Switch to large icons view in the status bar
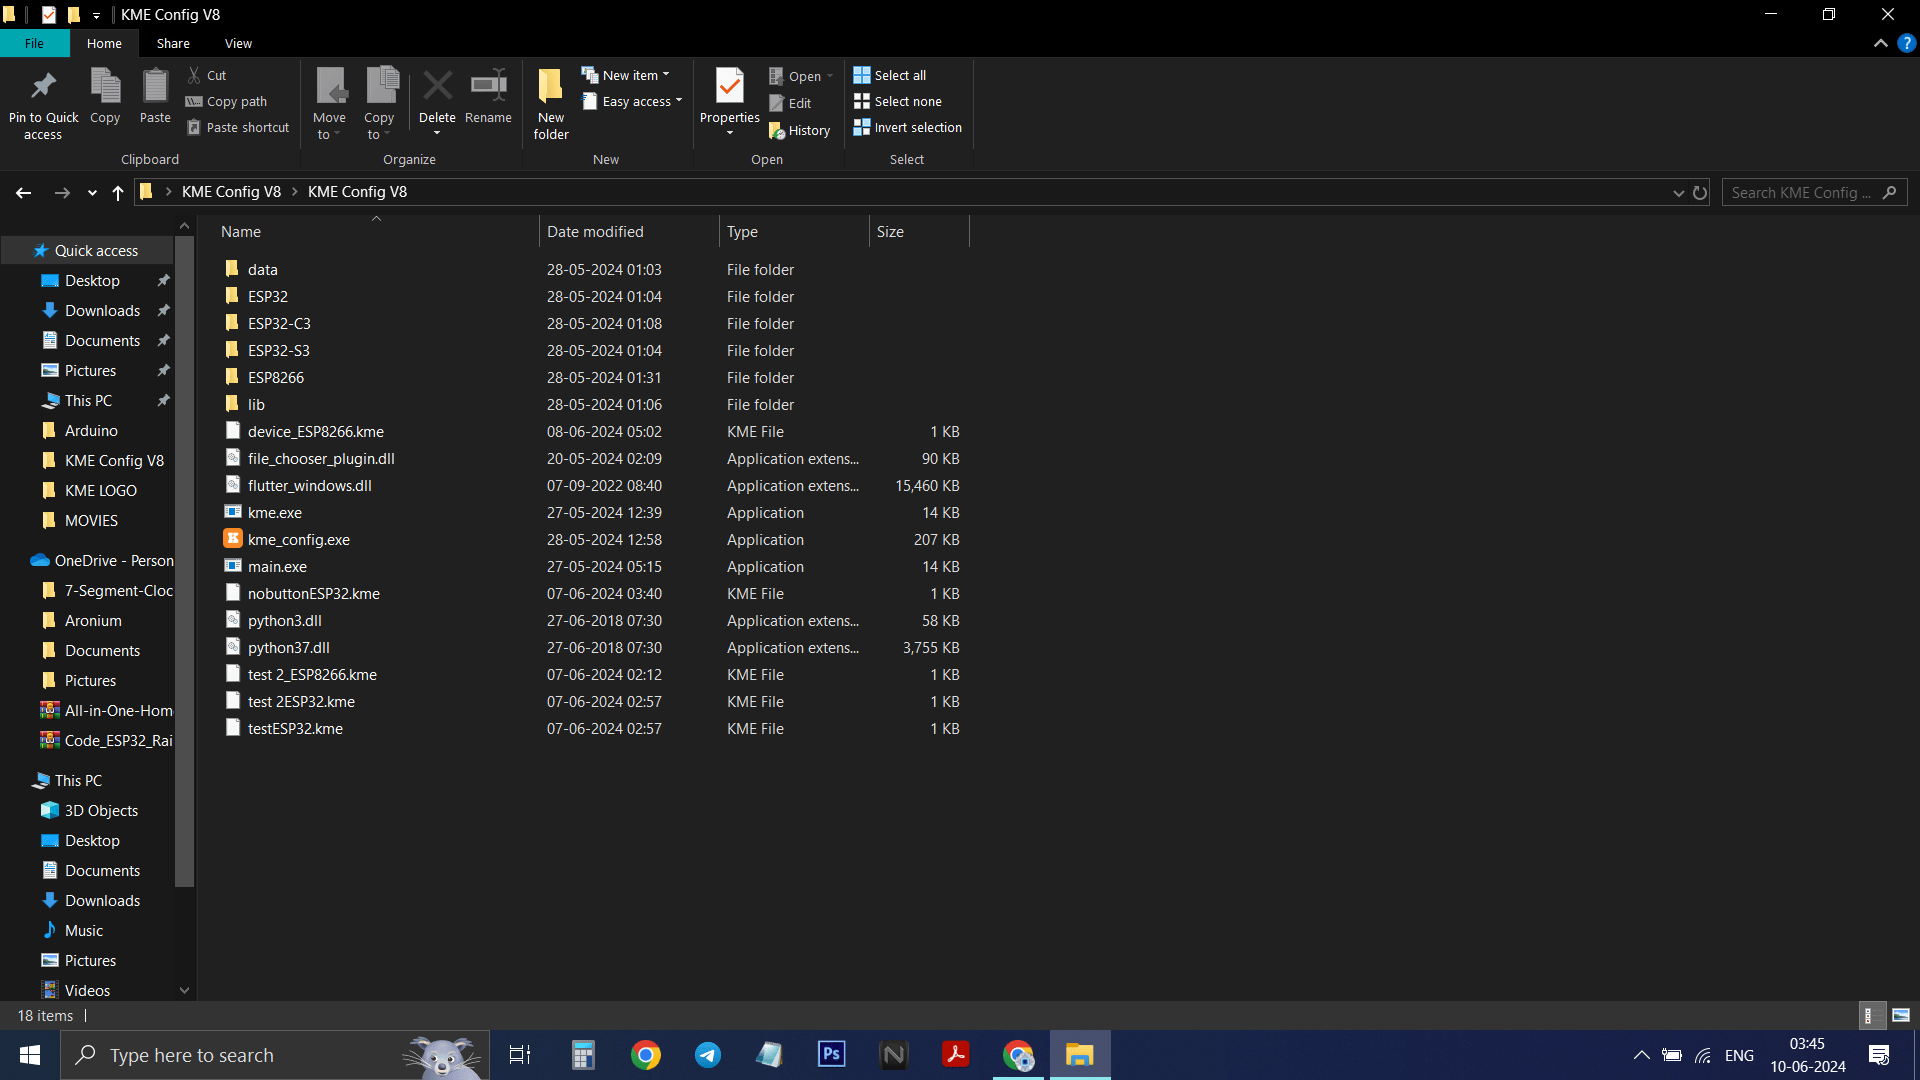 [1901, 1015]
